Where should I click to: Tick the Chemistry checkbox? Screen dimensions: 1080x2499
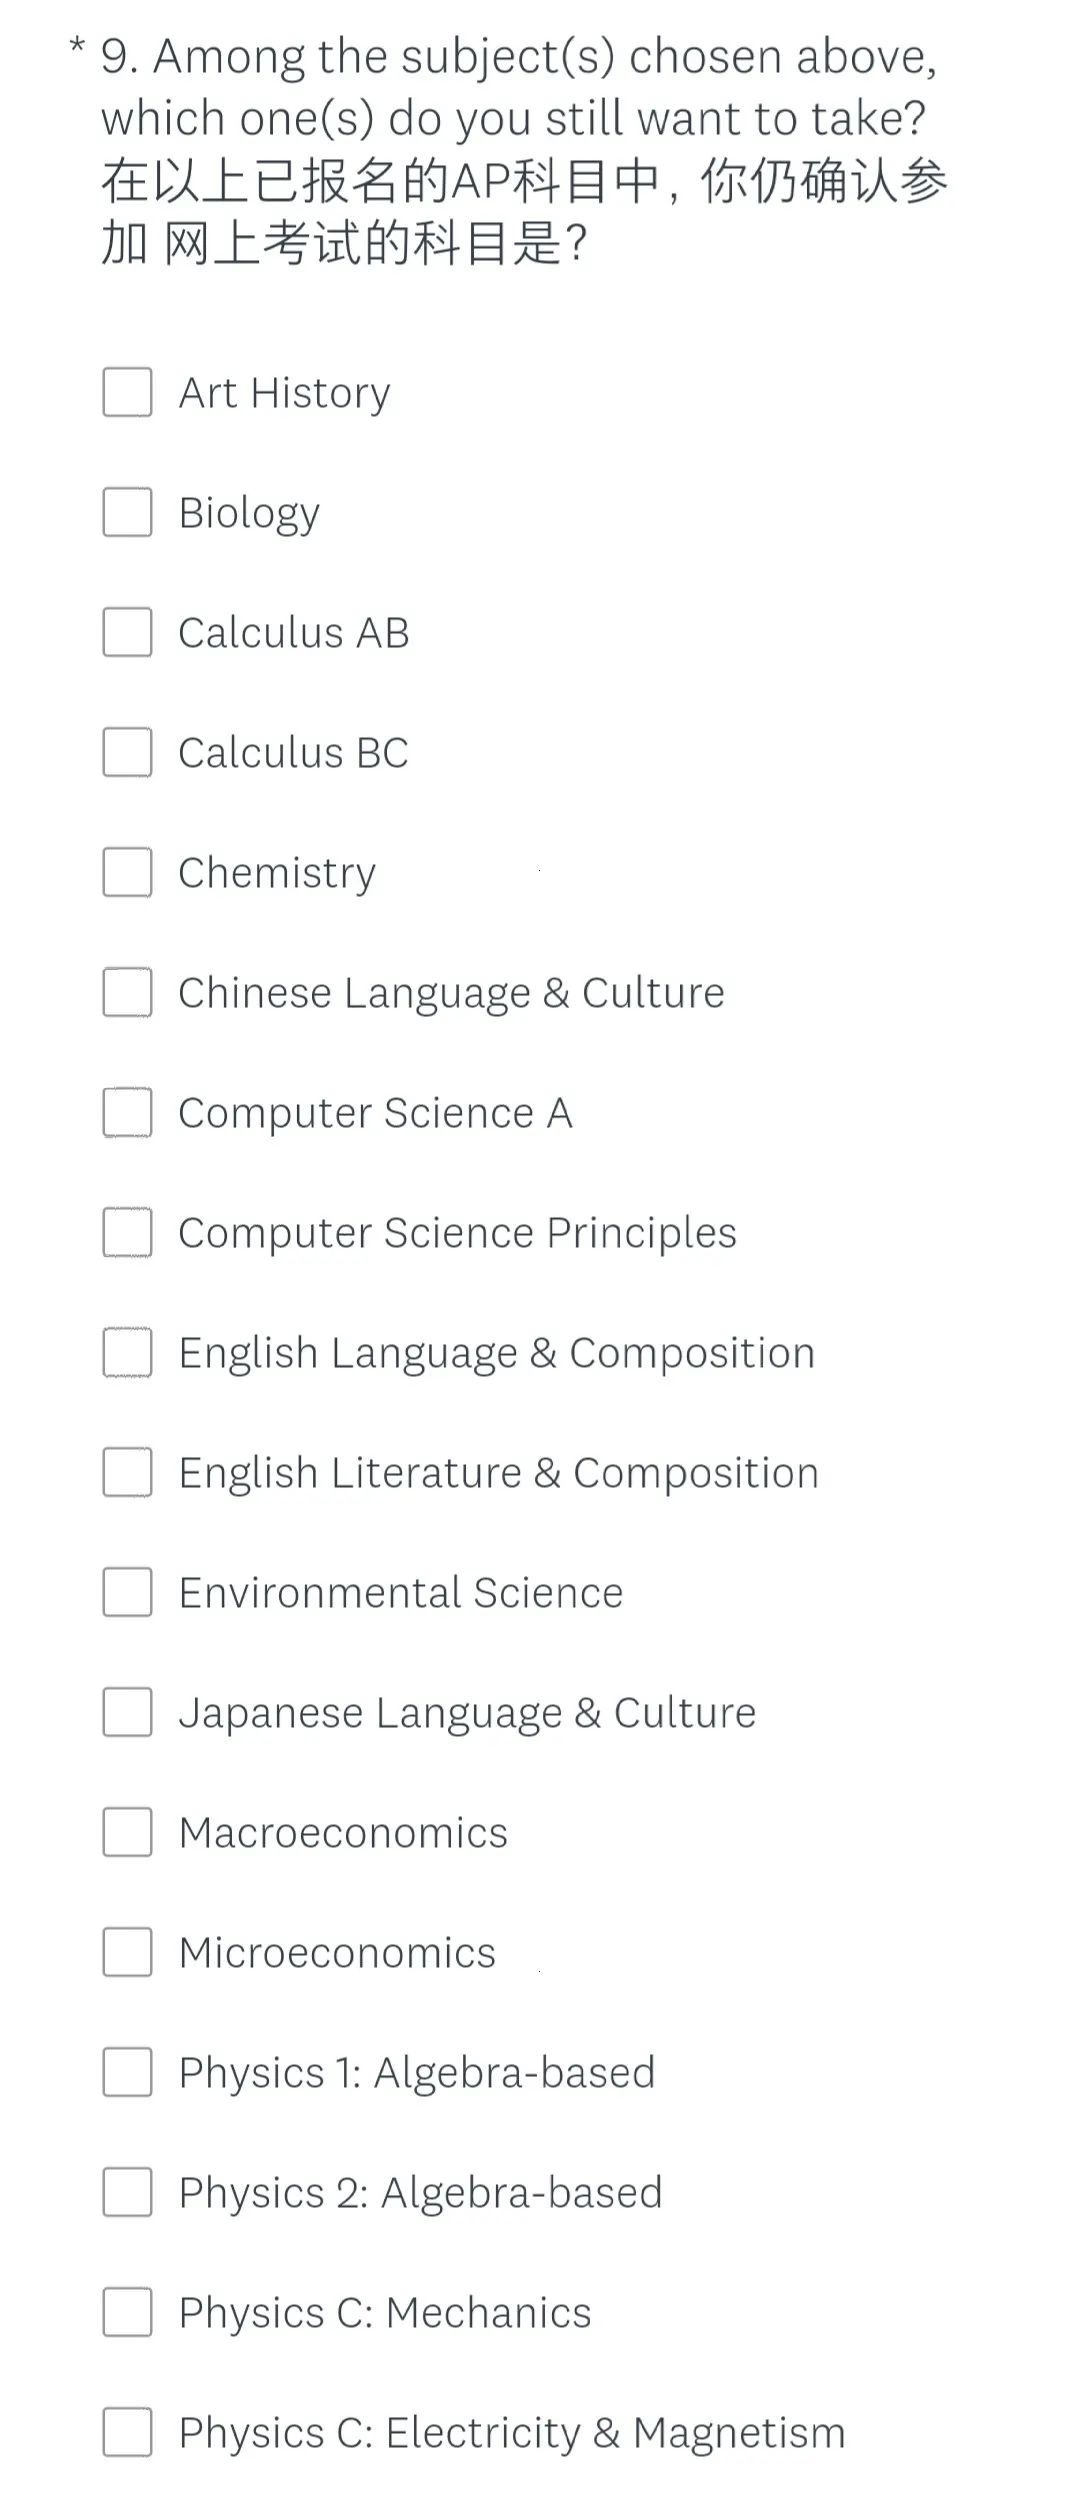pos(126,872)
